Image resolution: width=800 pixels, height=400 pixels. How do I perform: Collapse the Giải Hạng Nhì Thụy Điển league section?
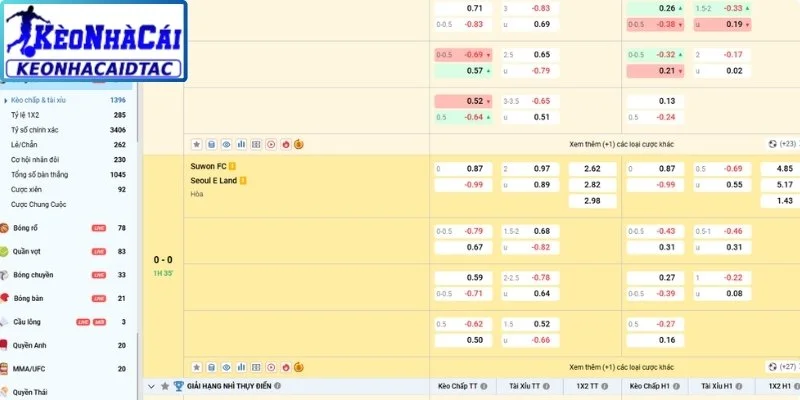click(x=151, y=386)
